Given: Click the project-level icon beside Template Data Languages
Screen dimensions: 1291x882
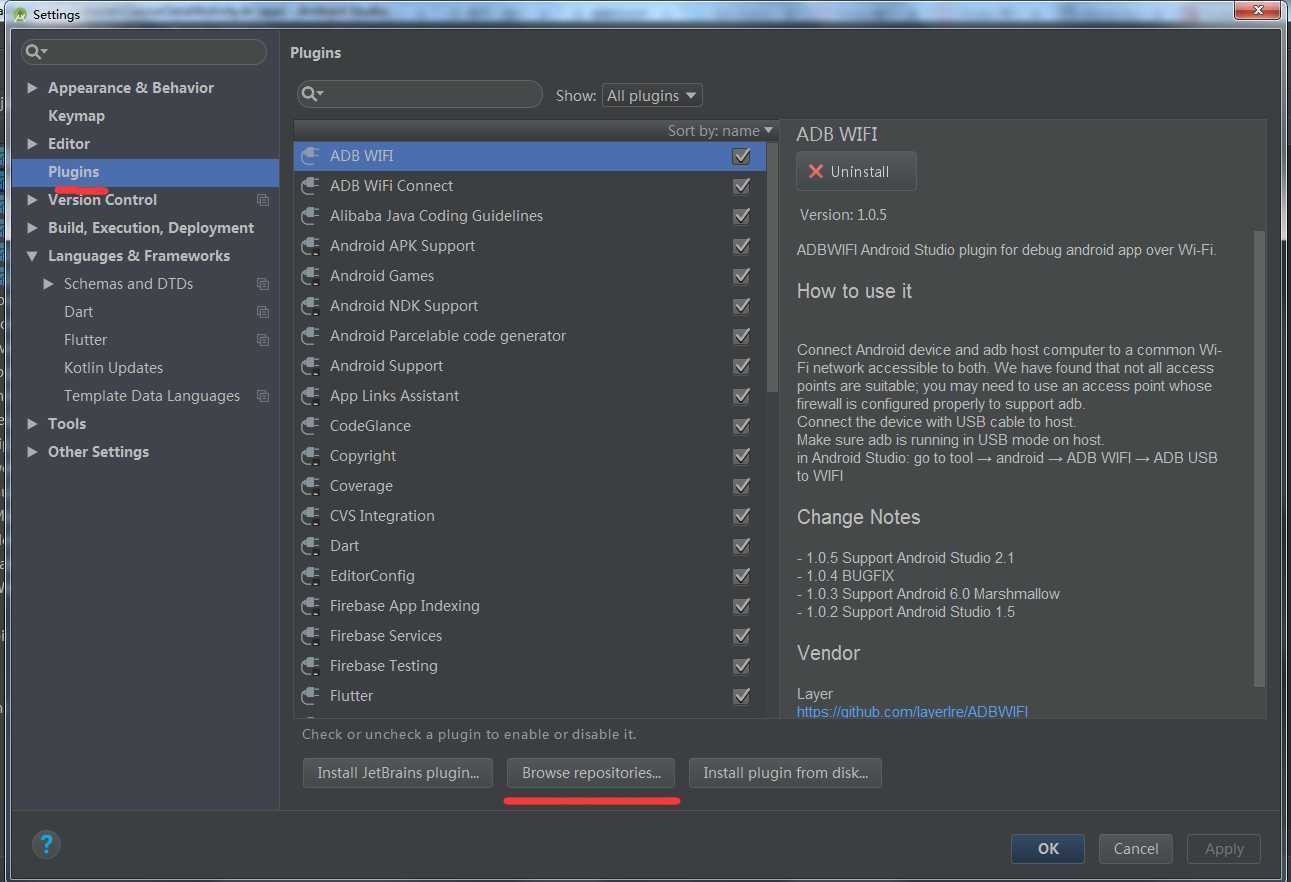Looking at the screenshot, I should click(x=263, y=396).
